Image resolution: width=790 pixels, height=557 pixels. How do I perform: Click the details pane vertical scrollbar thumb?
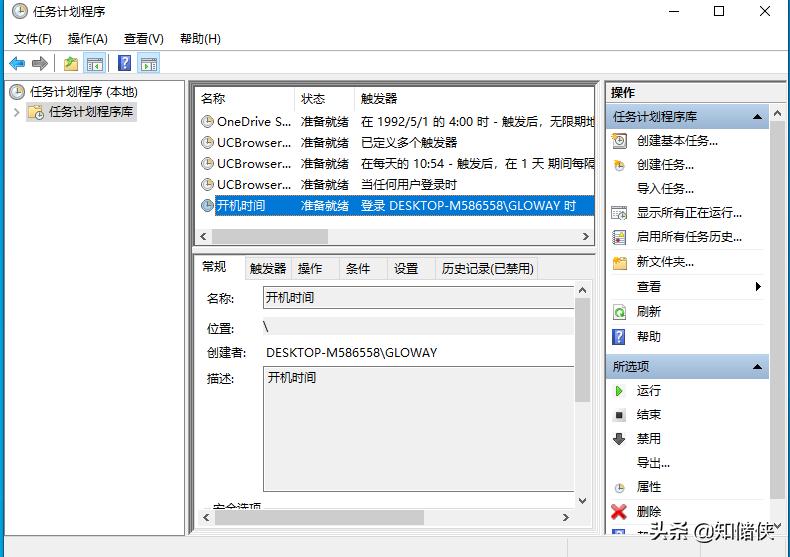[582, 350]
